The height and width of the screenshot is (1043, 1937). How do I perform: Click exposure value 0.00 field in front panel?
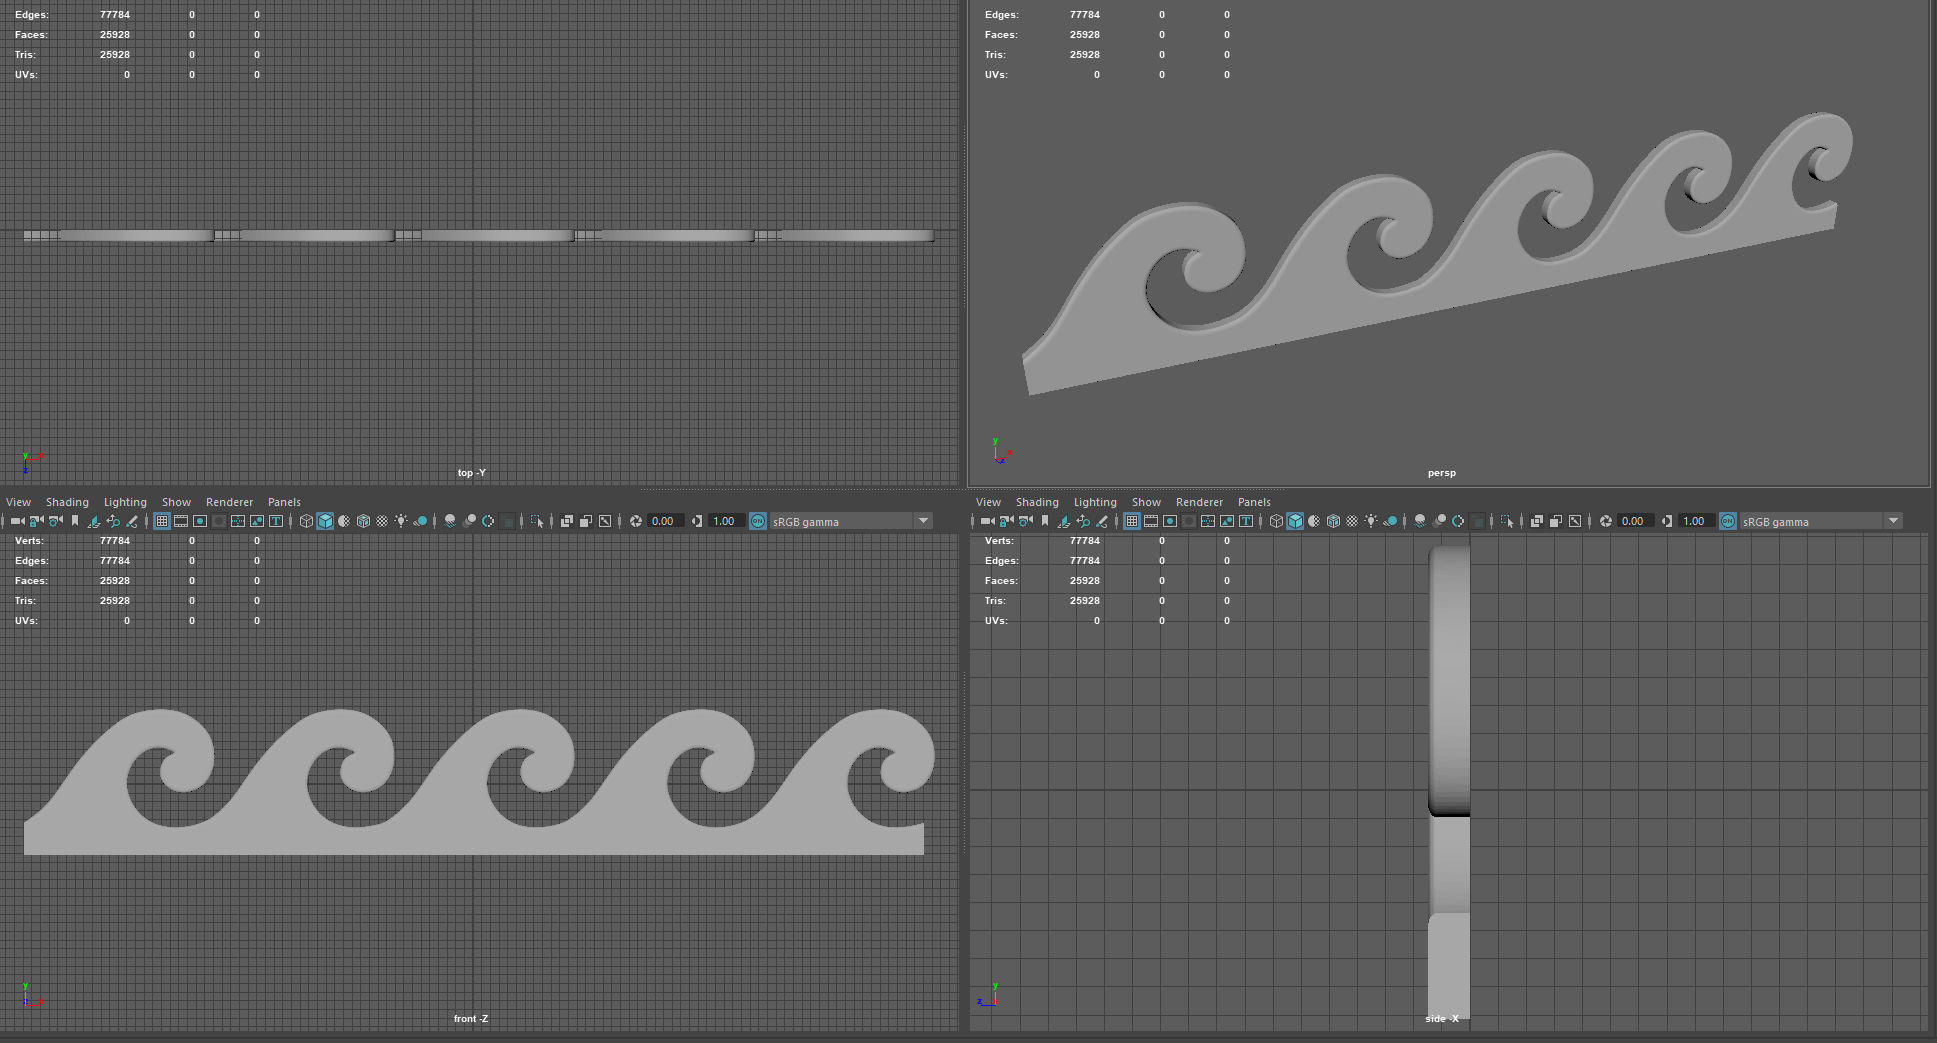tap(664, 521)
